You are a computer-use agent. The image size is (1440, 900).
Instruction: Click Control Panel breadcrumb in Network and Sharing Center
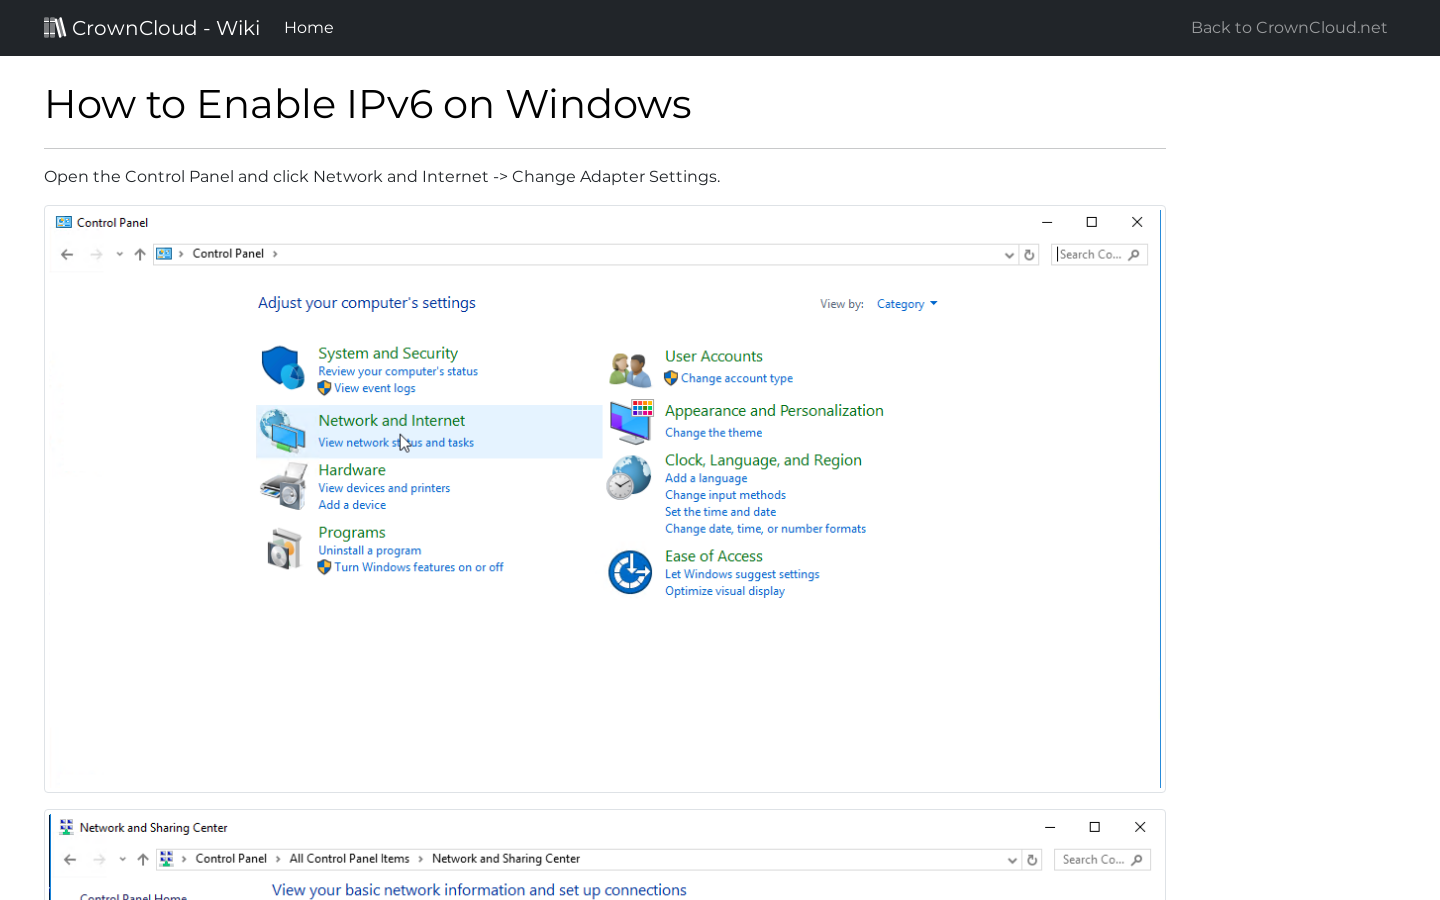point(231,859)
